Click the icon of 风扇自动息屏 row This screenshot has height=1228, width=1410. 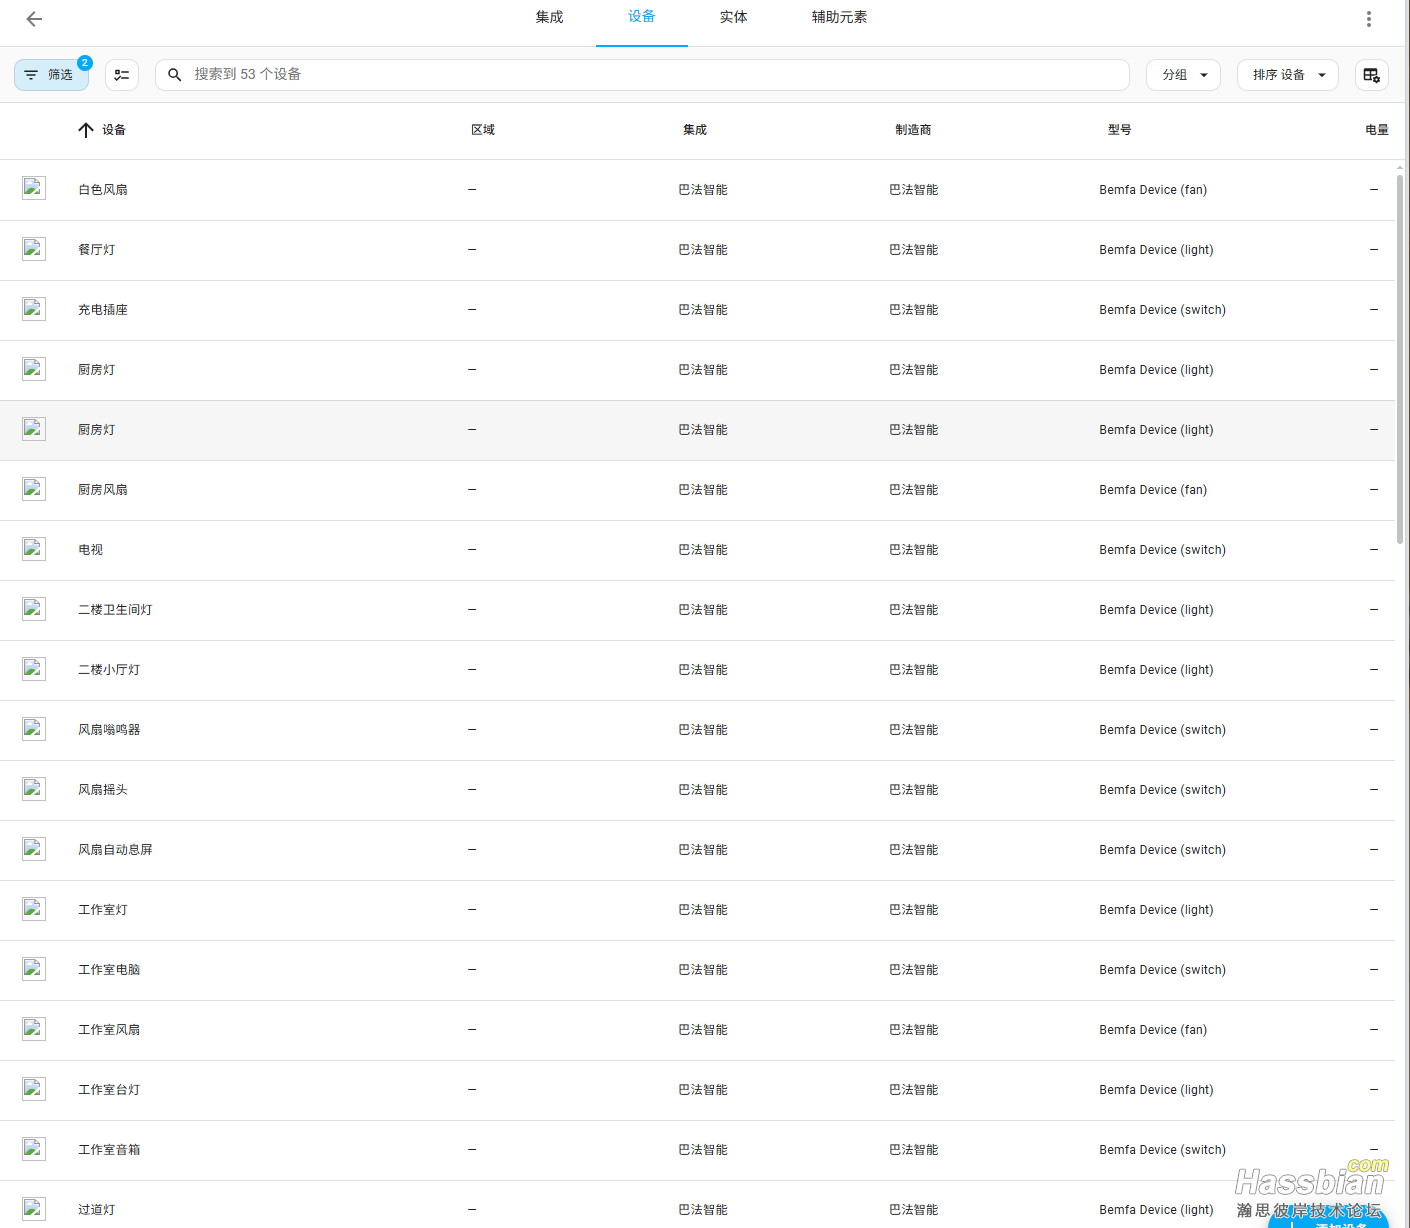[x=34, y=849]
